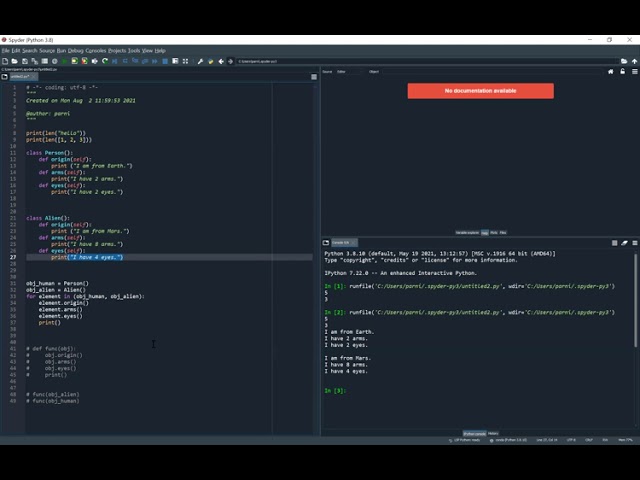Open editor pane options hamburger menu
This screenshot has height=480, width=640.
tap(314, 77)
